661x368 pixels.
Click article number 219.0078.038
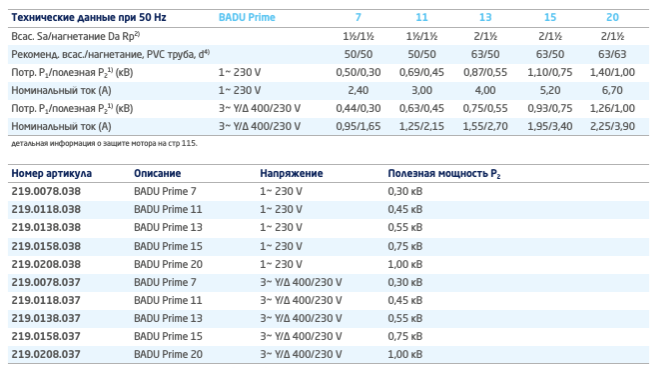click(46, 191)
